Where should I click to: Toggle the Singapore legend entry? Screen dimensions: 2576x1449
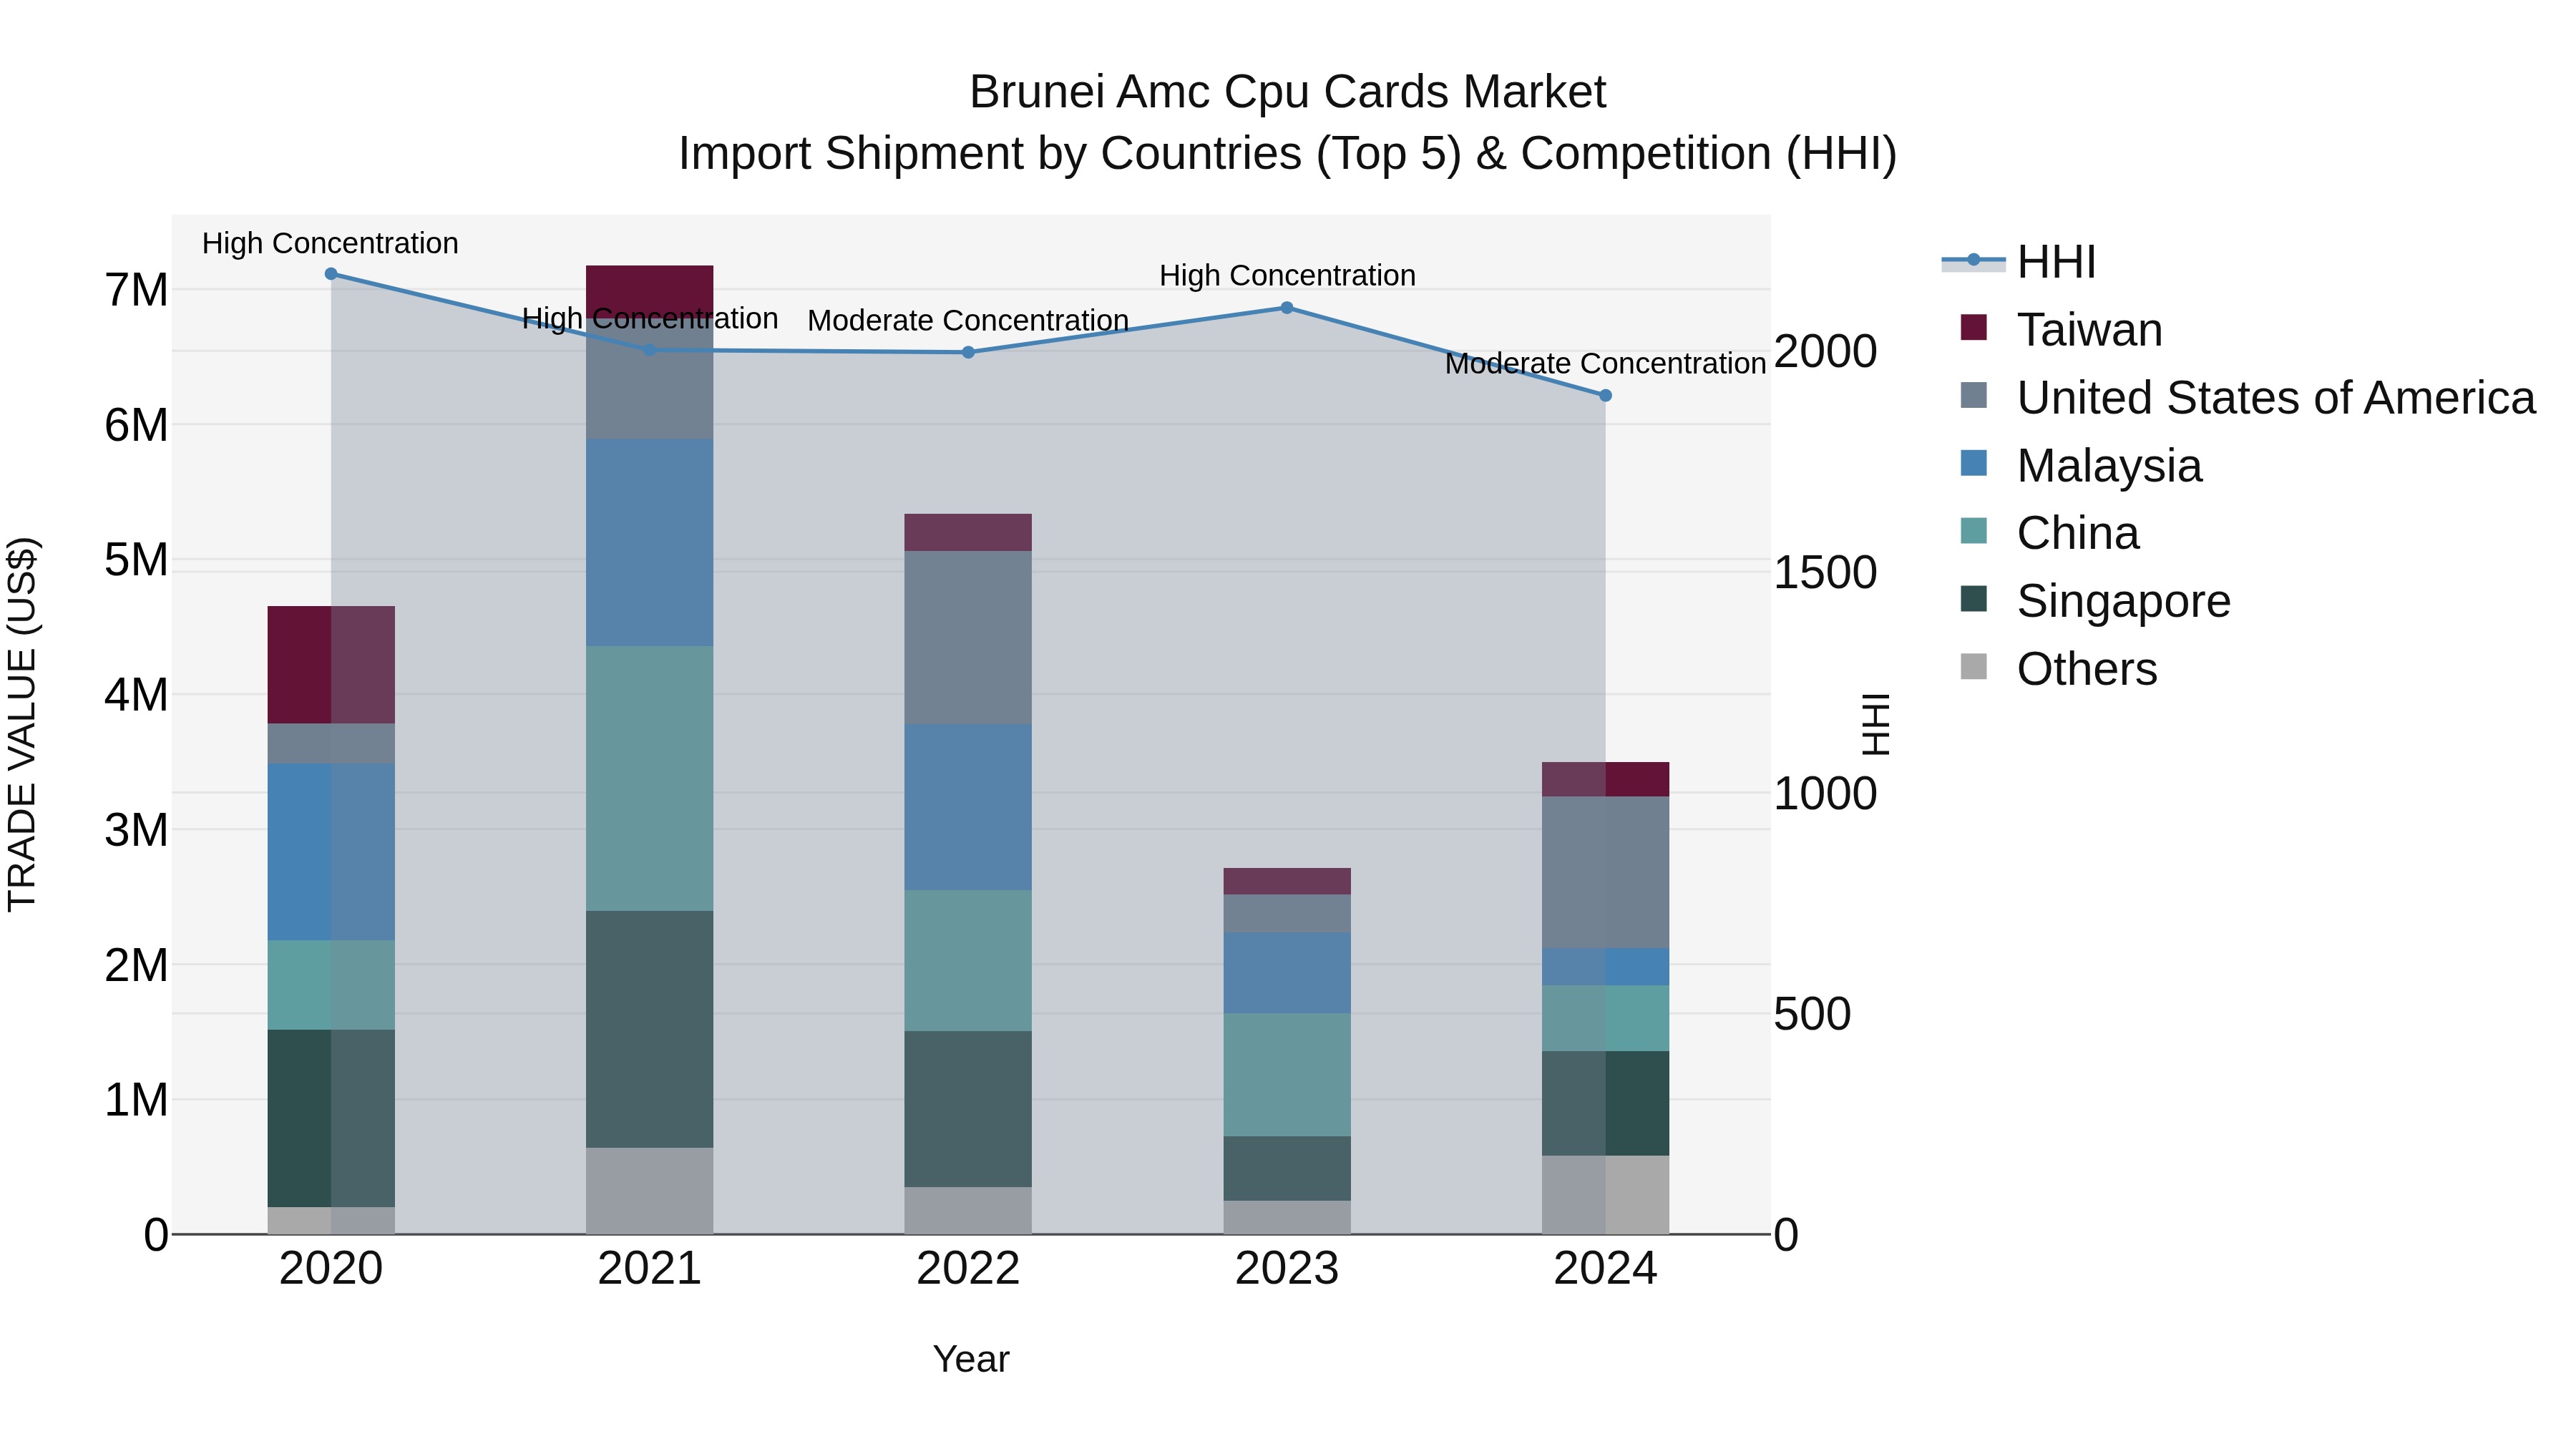[x=2095, y=601]
